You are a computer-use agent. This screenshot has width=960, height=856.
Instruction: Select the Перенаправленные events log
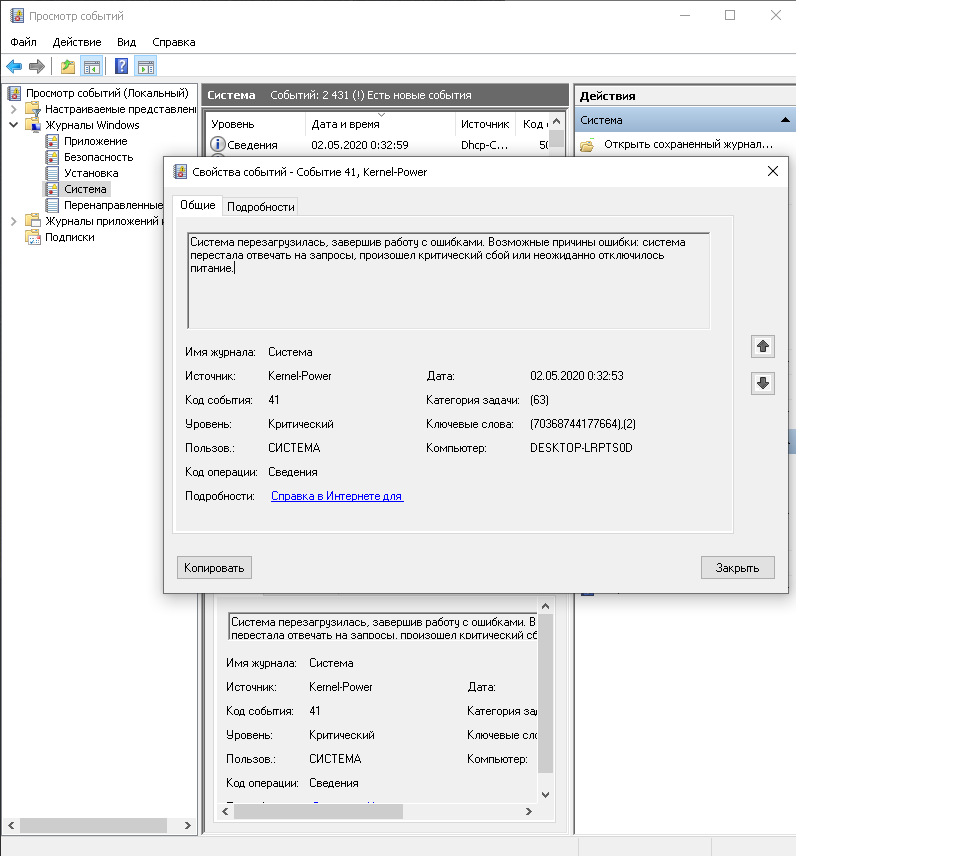(x=113, y=205)
